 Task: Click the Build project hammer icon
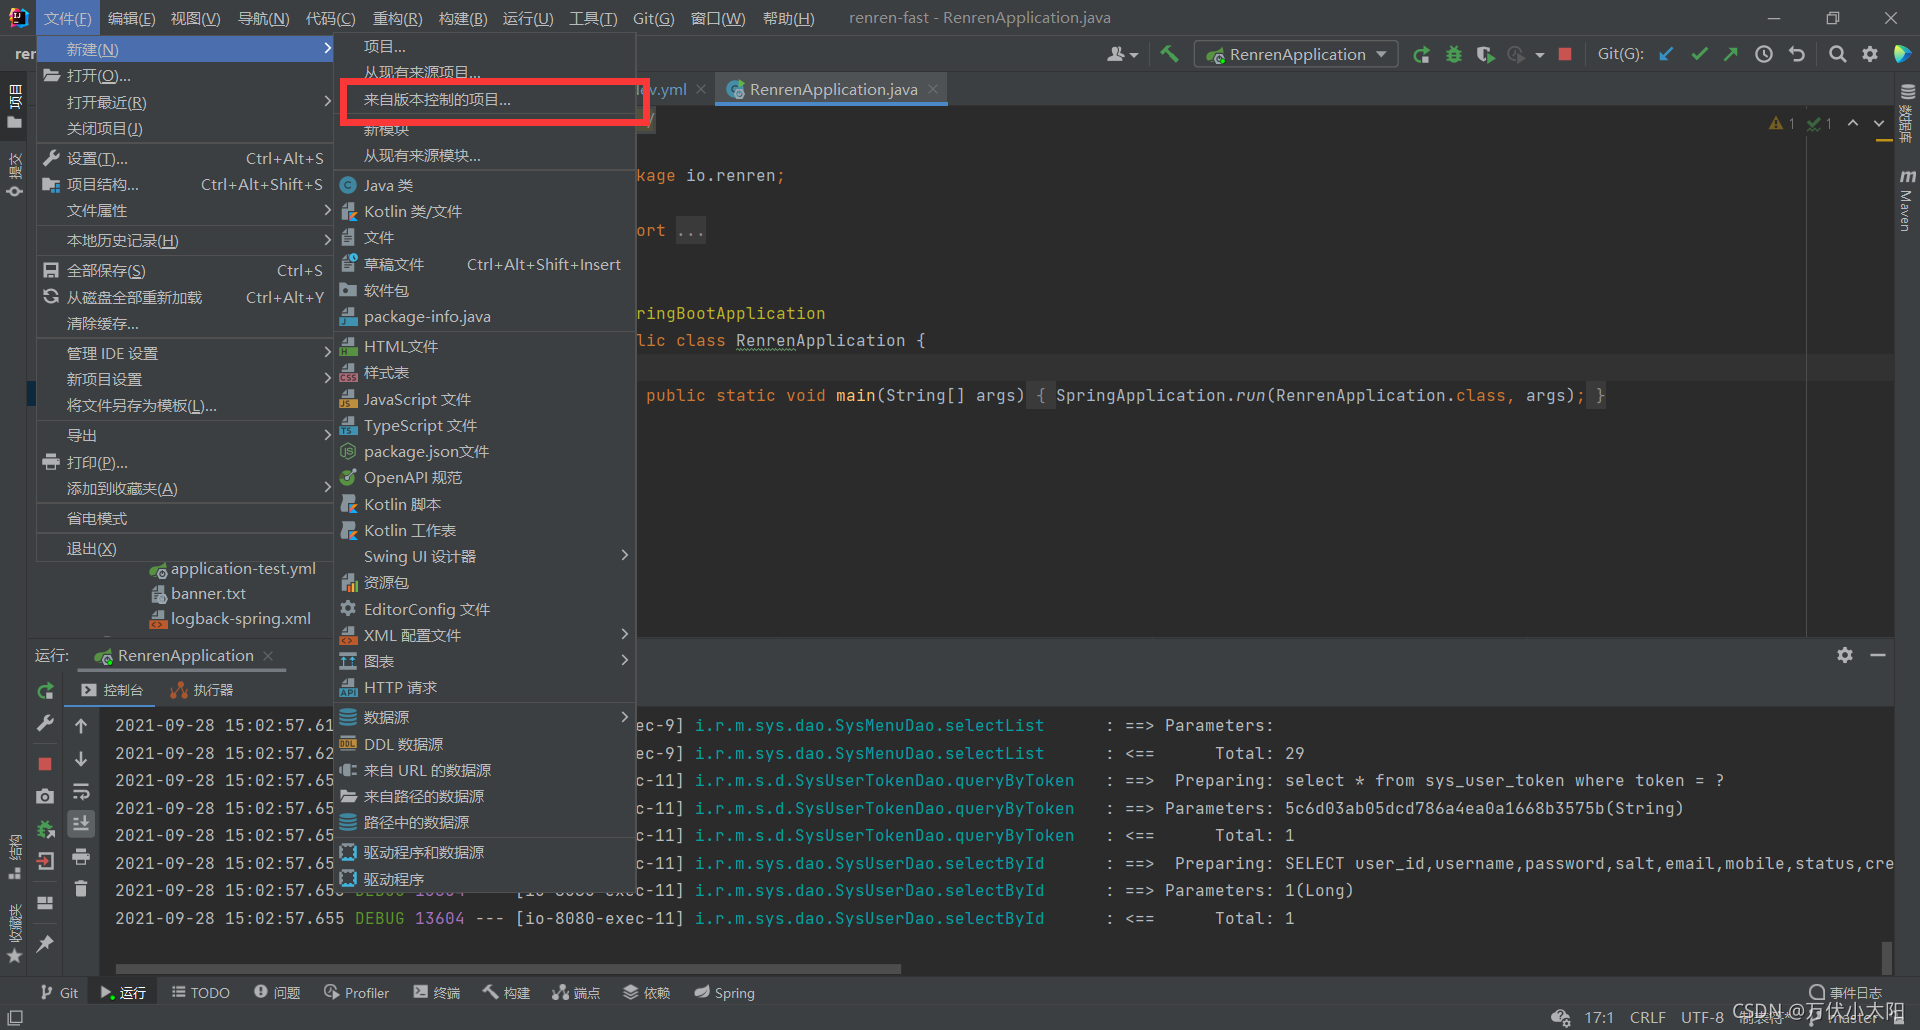pyautogui.click(x=1169, y=54)
